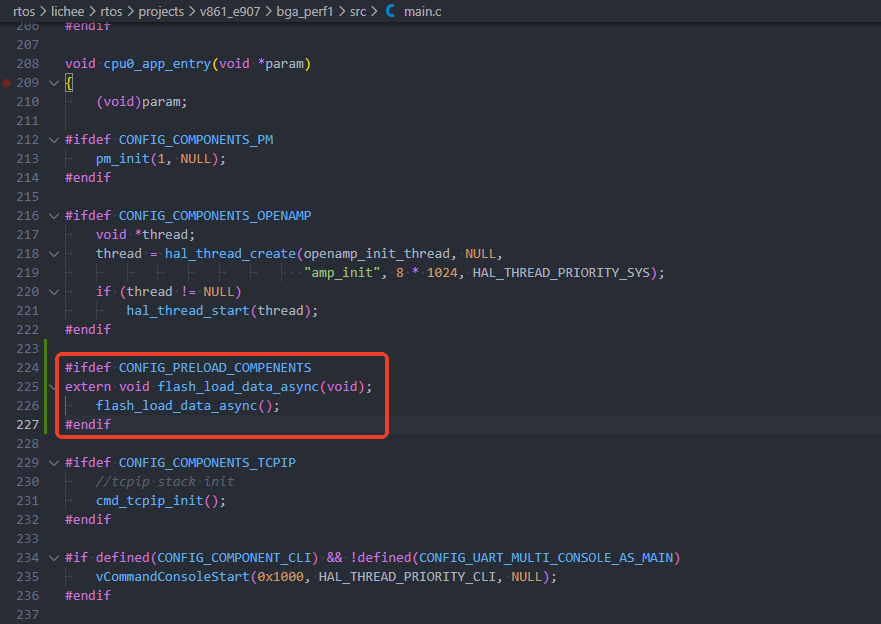The image size is (881, 624).
Task: Toggle the red breakpoint dot at line 209
Action: (x=8, y=83)
